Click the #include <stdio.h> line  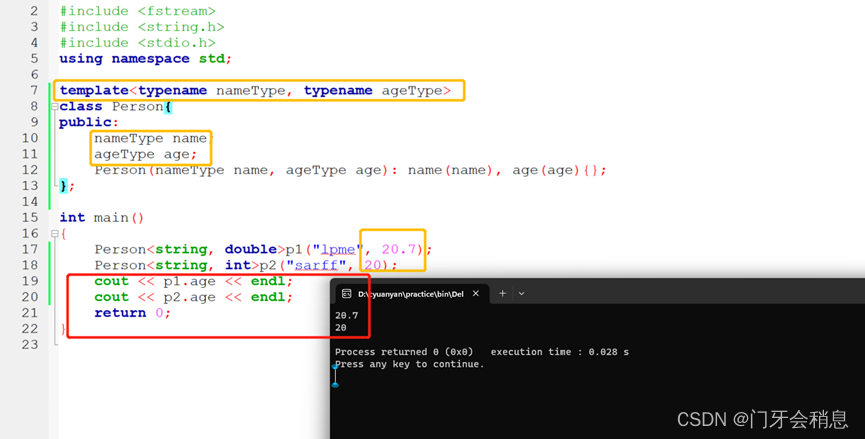pyautogui.click(x=137, y=43)
